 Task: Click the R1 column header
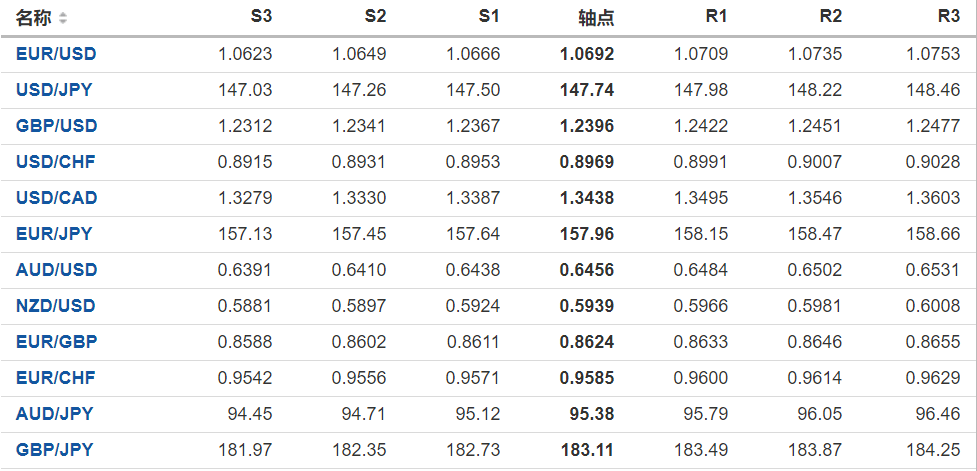pos(716,18)
